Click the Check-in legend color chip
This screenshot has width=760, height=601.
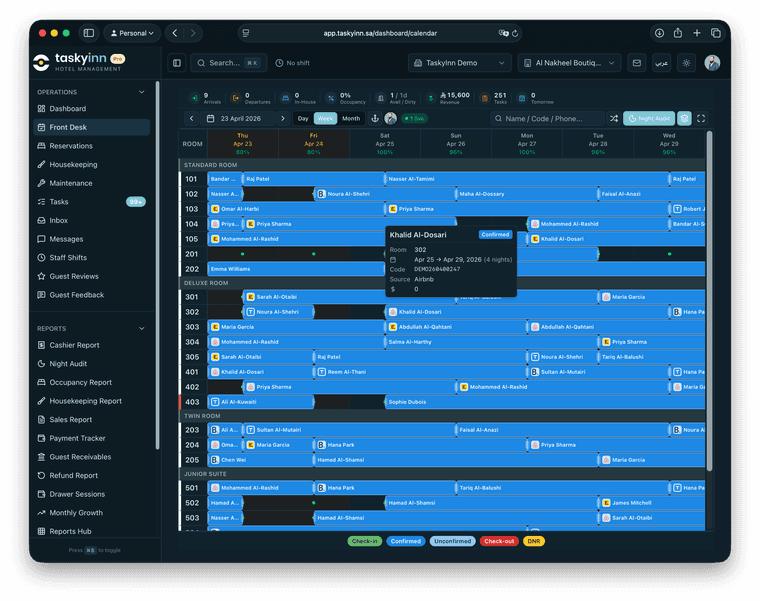[x=364, y=541]
